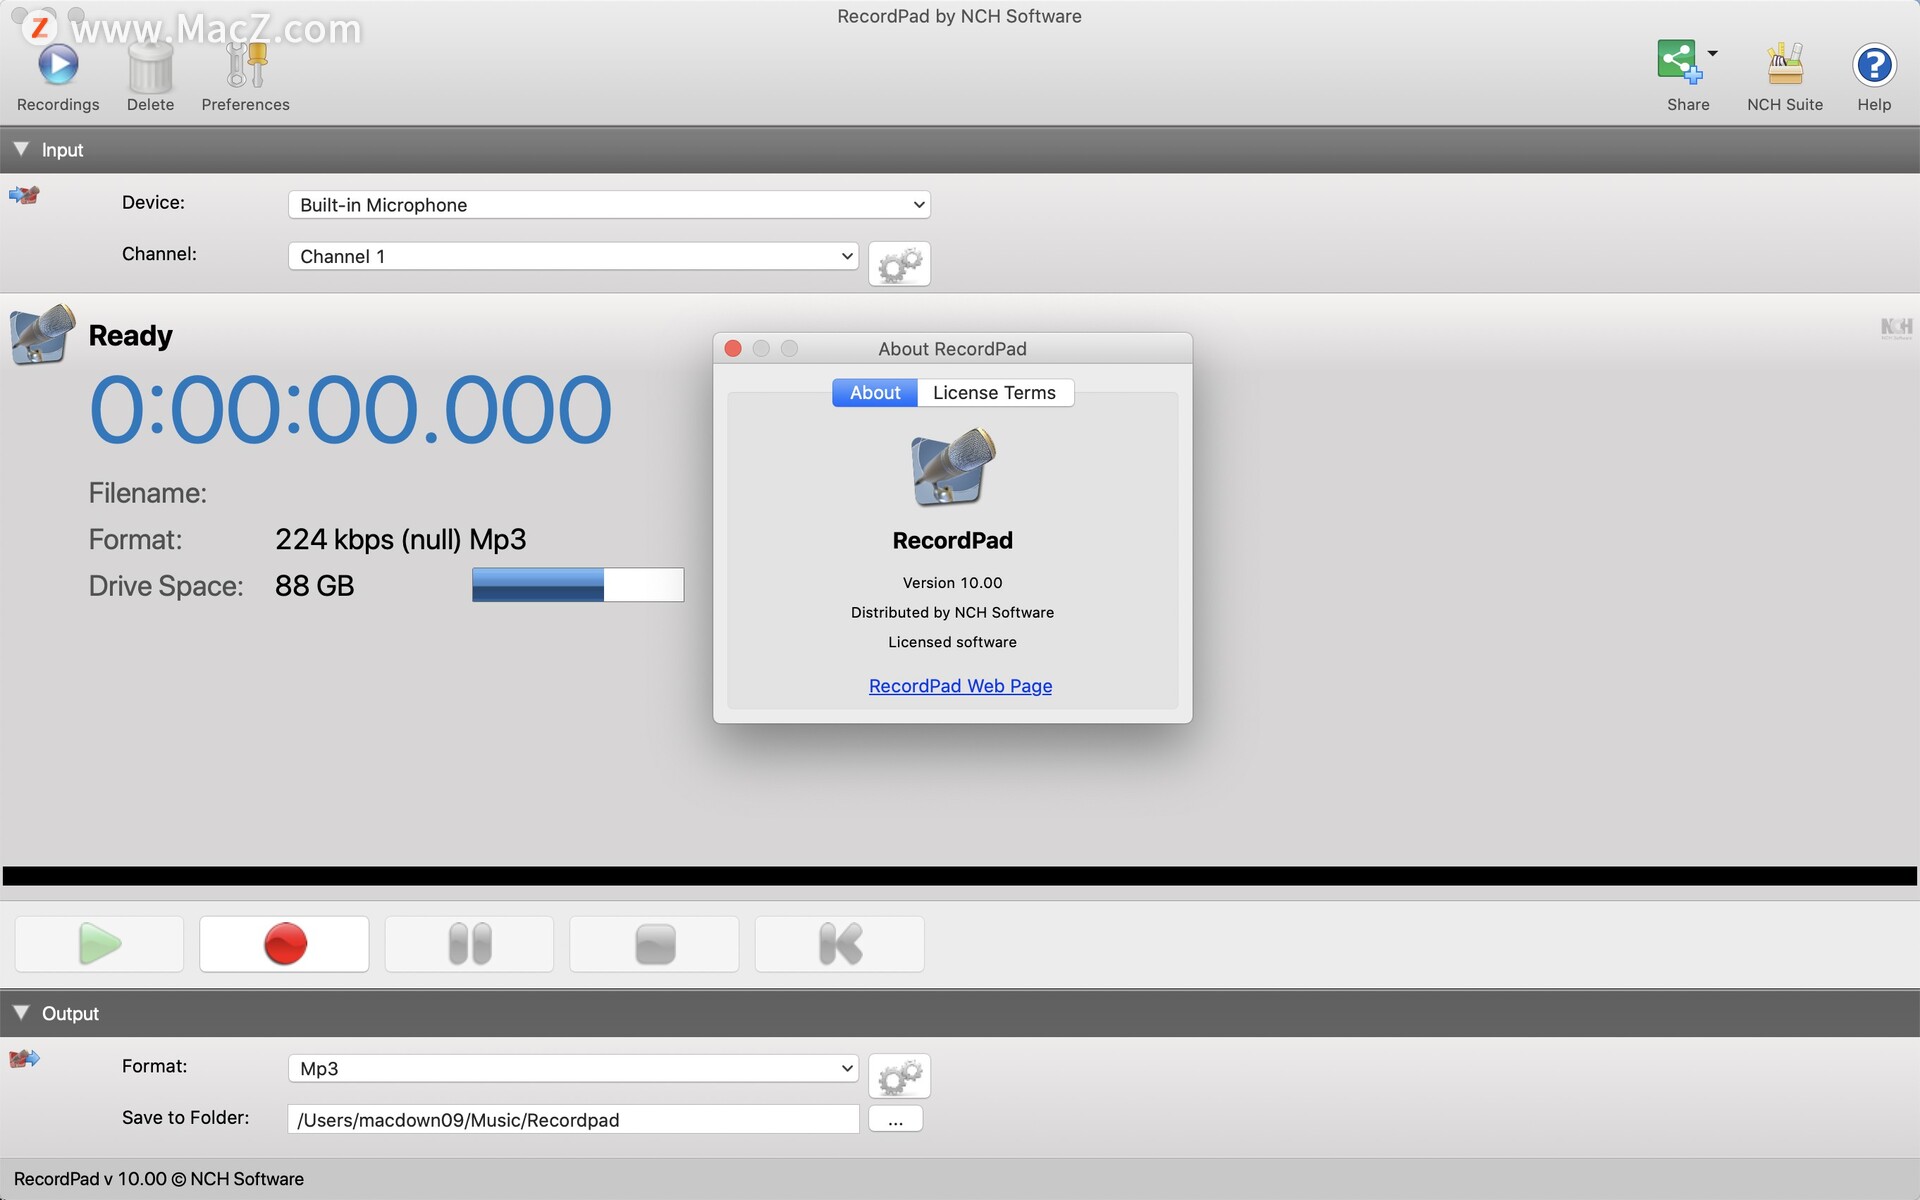Click the Stop button

[655, 944]
